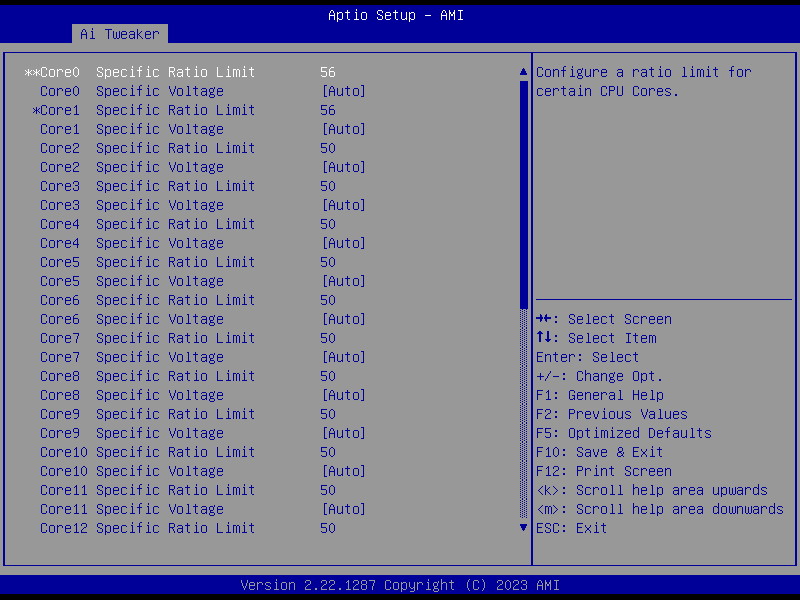
Task: Edit Core1 ratio limit value 56
Action: 328,110
